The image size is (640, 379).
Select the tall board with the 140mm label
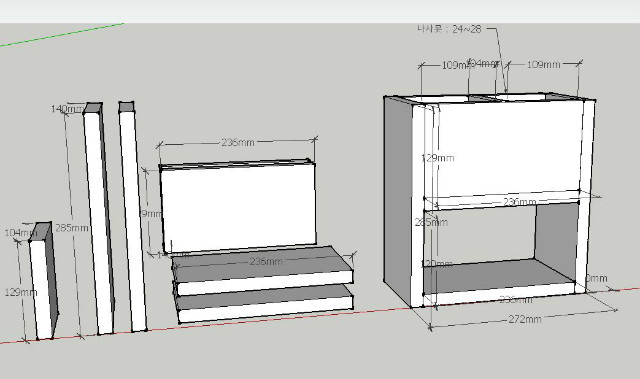[99, 219]
